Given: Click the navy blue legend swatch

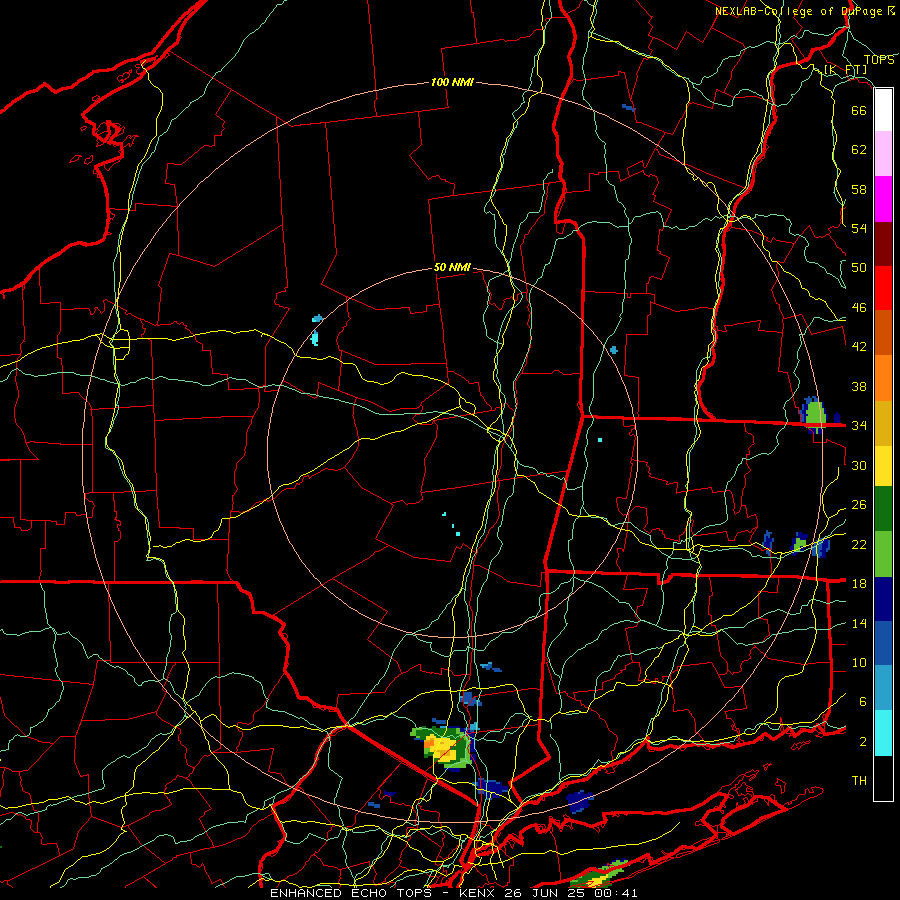Looking at the screenshot, I should [x=883, y=599].
